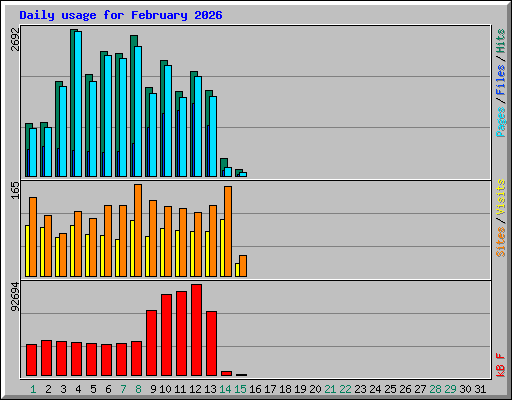Click day label 18 on the x-axis
Image resolution: width=512 pixels, height=400 pixels.
point(285,389)
